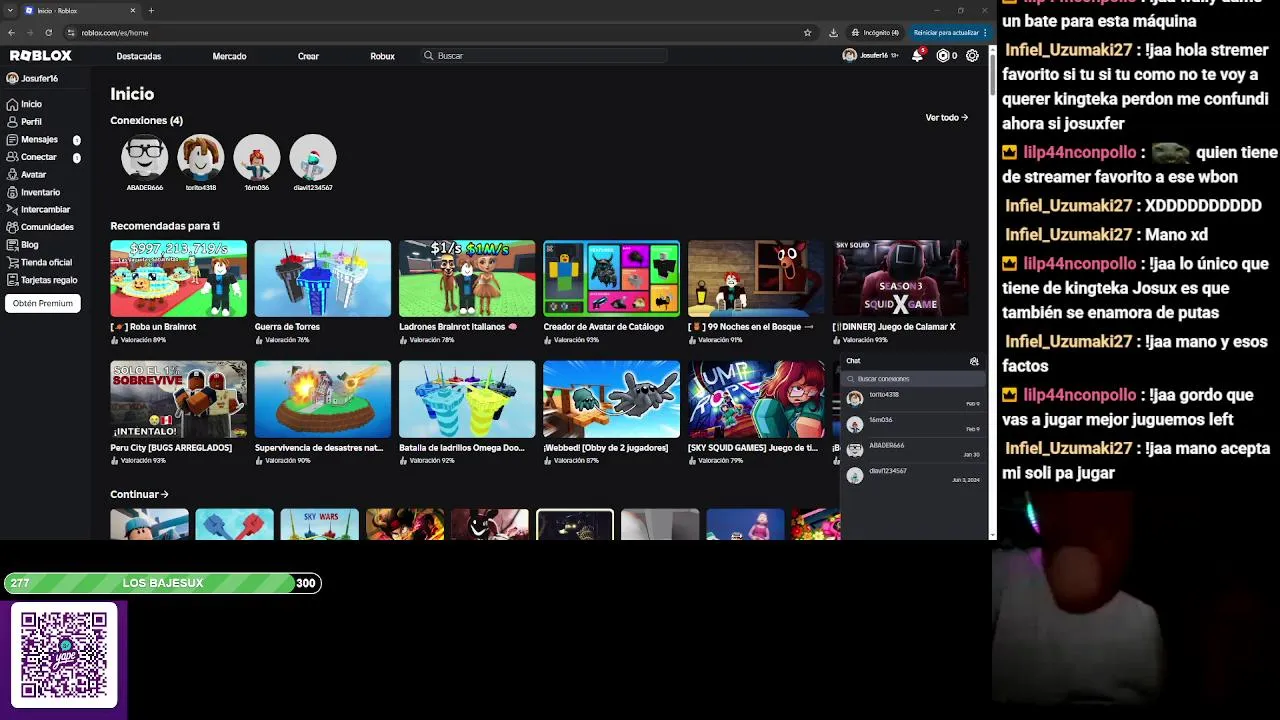This screenshot has height=720, width=1280.
Task: Open the Incógnito indicator
Action: [875, 32]
